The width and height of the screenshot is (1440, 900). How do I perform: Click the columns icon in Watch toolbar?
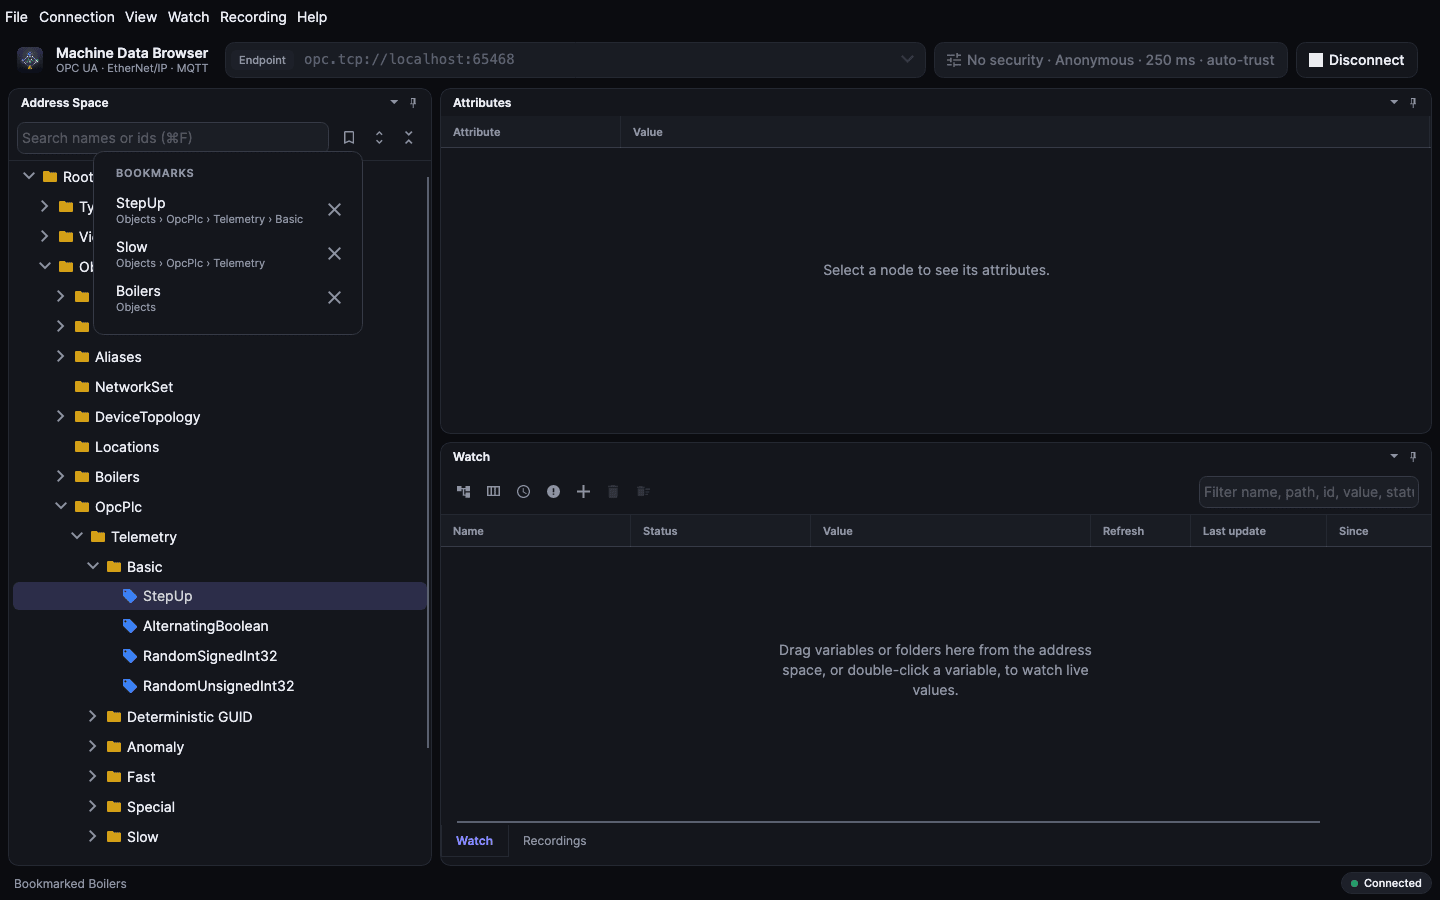pos(494,492)
